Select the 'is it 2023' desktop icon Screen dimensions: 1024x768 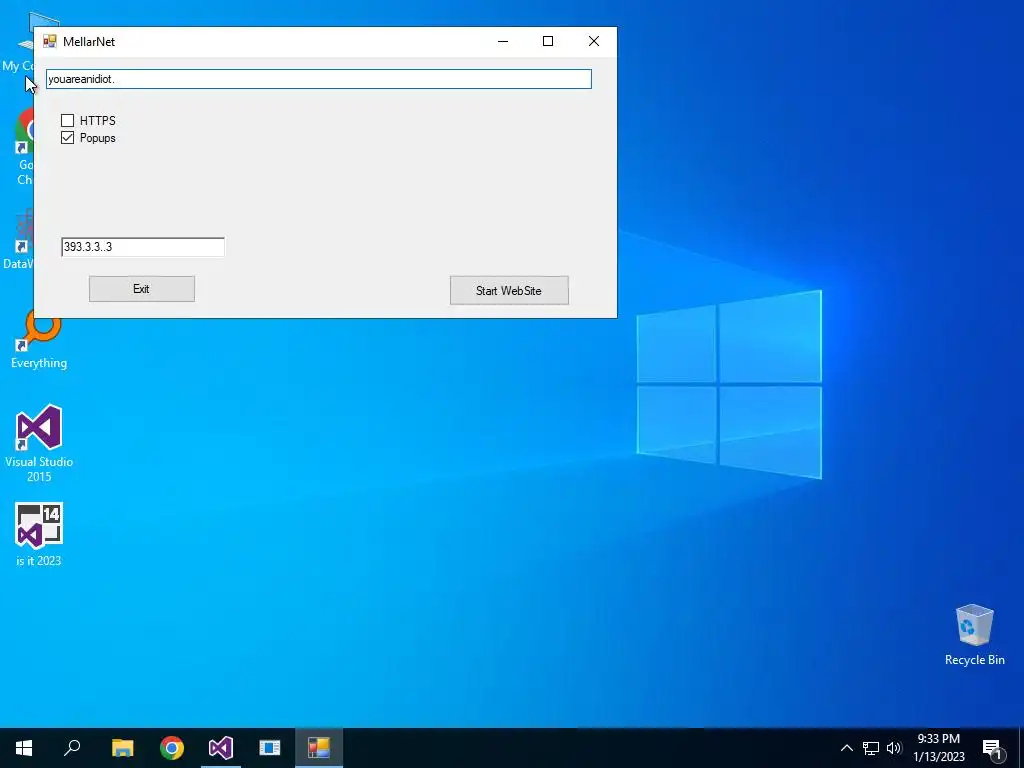point(39,534)
